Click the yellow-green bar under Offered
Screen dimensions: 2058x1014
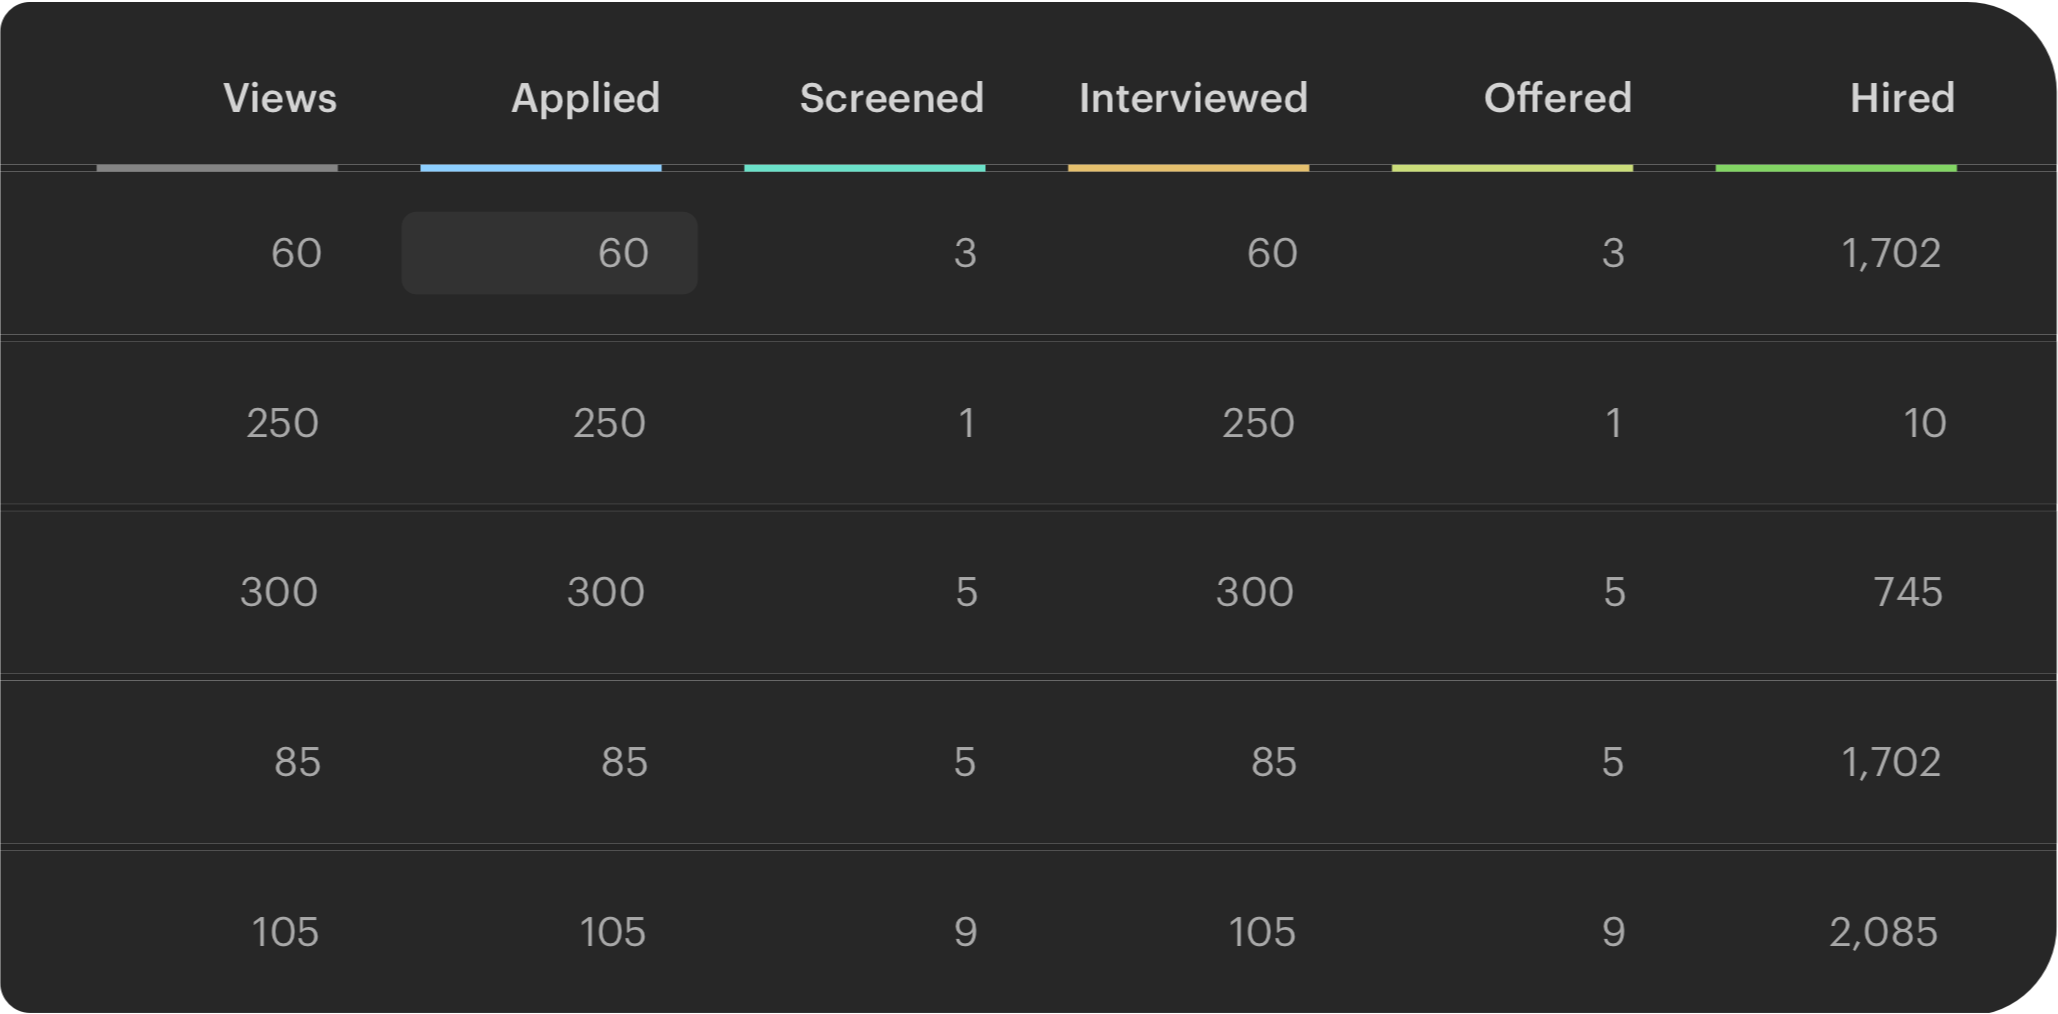(1512, 168)
